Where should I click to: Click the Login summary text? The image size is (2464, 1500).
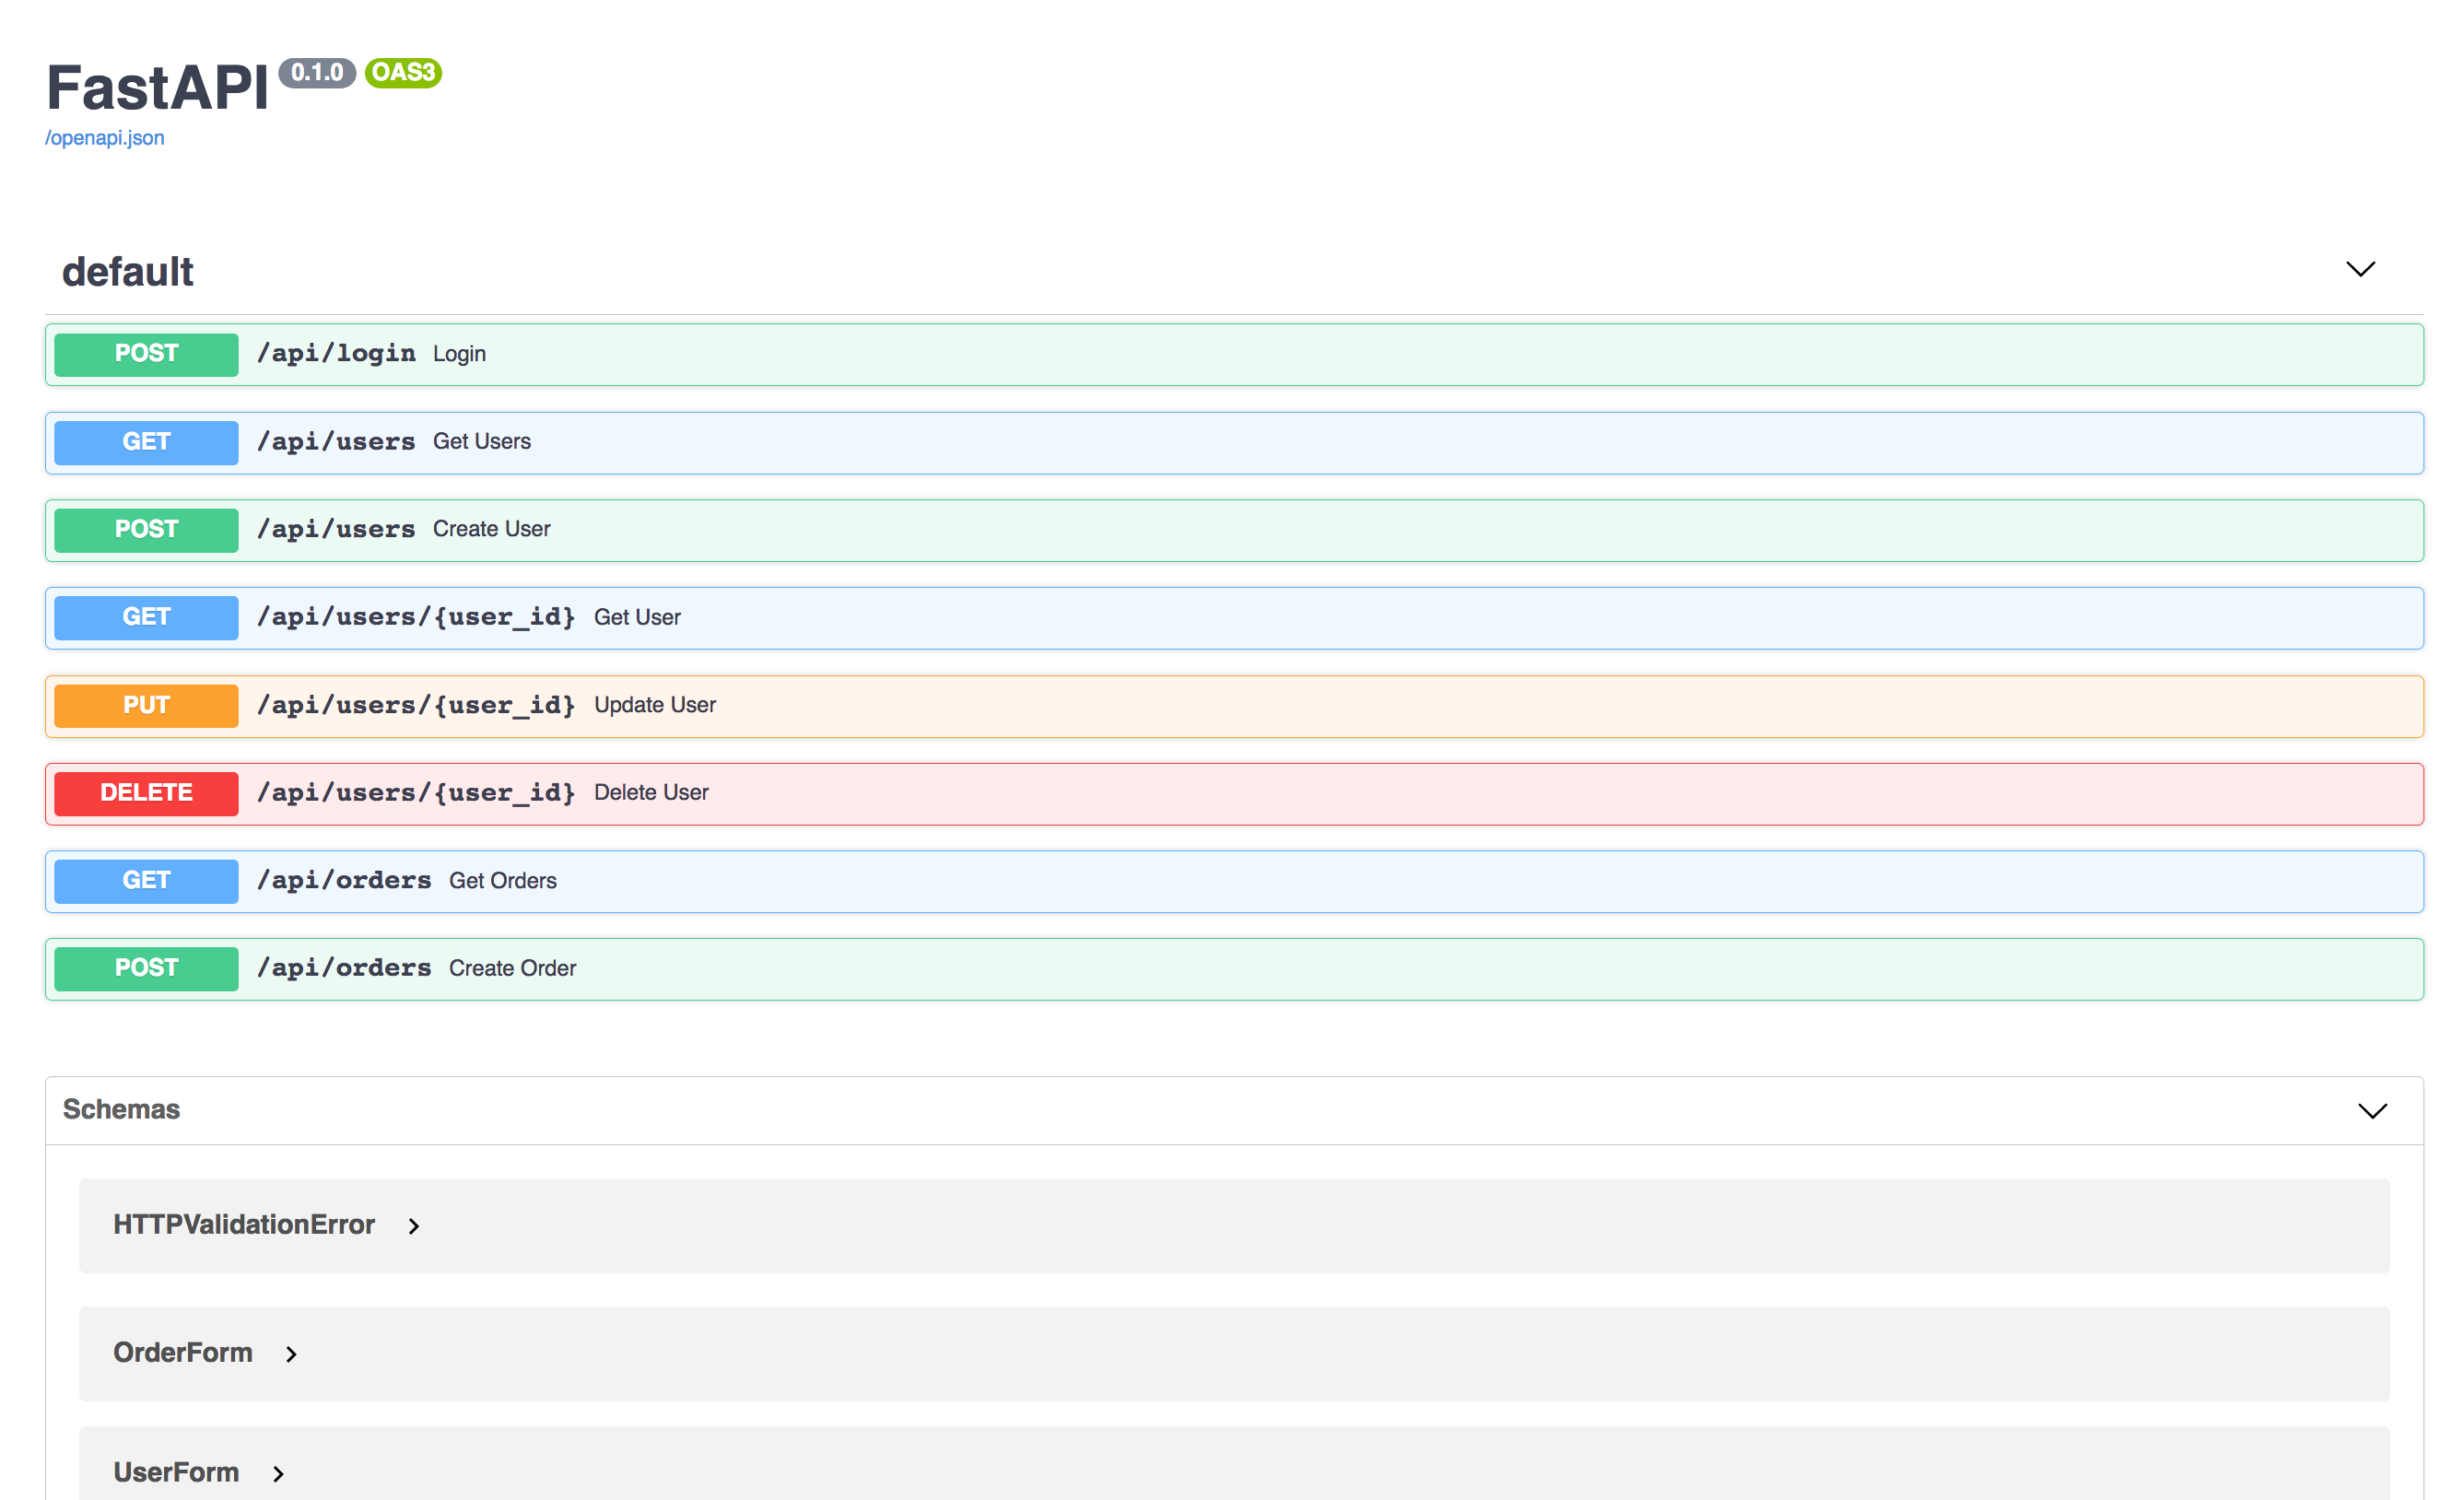(459, 354)
